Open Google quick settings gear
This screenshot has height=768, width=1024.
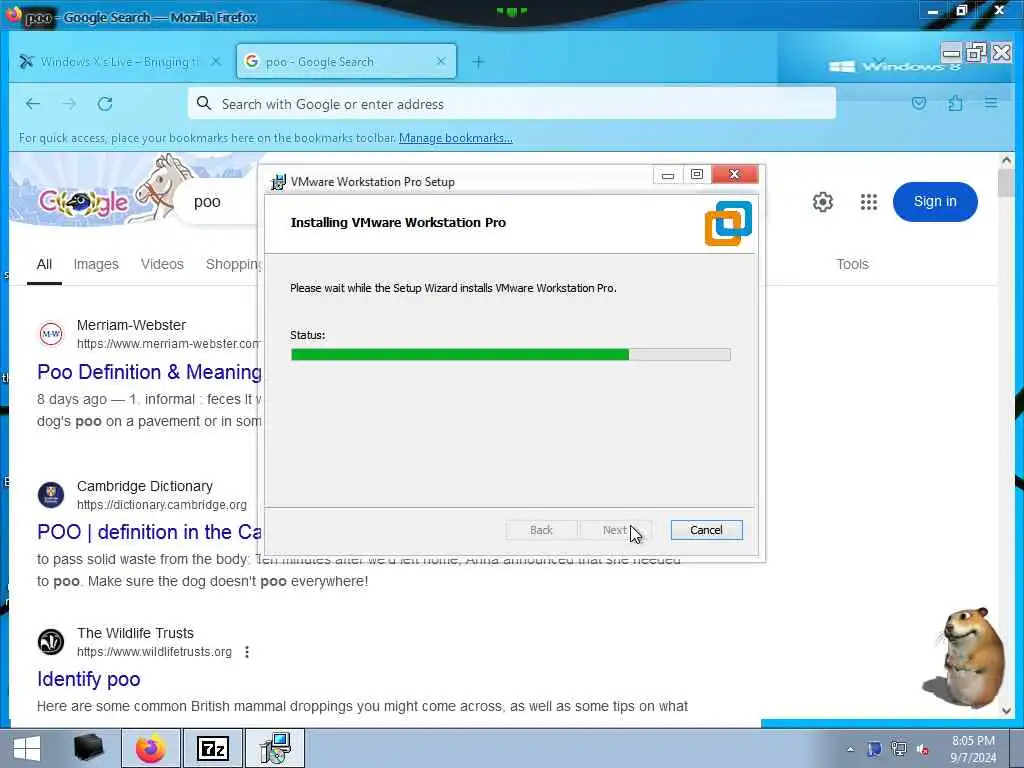tap(823, 202)
